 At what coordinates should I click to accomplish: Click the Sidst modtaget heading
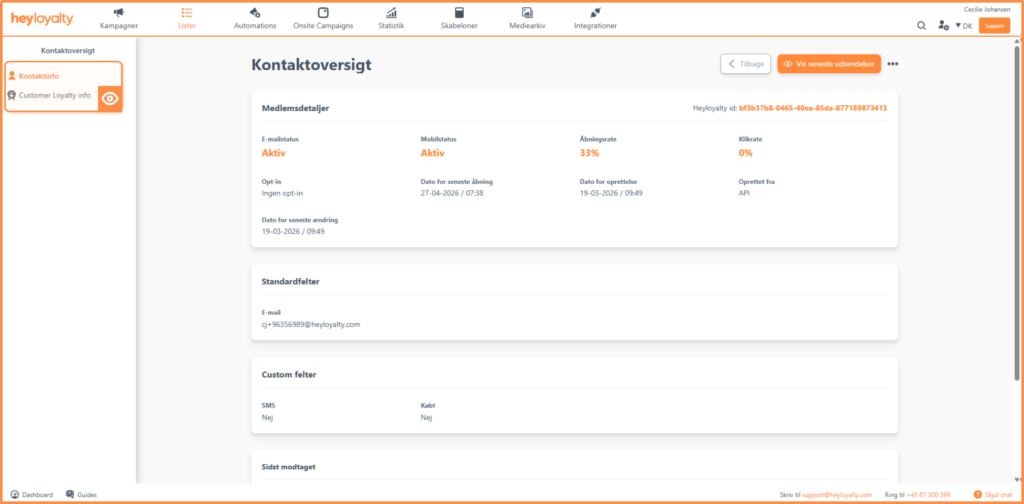click(289, 467)
